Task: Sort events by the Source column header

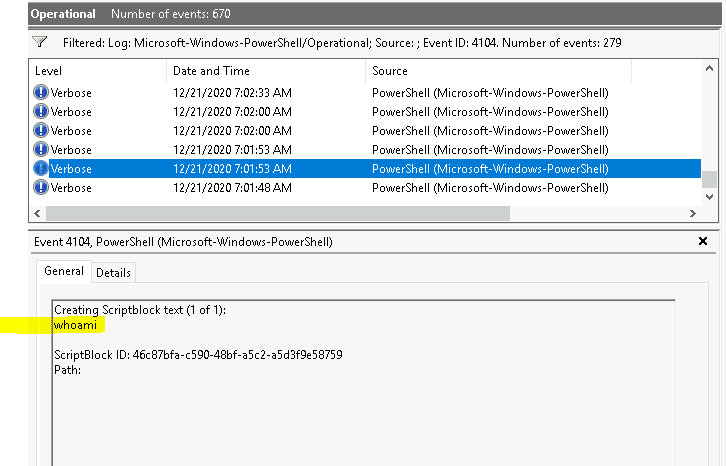Action: (x=499, y=71)
